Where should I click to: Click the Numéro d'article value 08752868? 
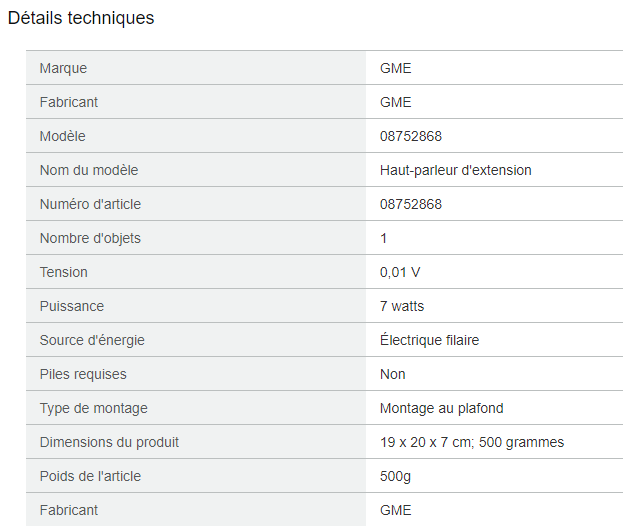[x=411, y=204]
